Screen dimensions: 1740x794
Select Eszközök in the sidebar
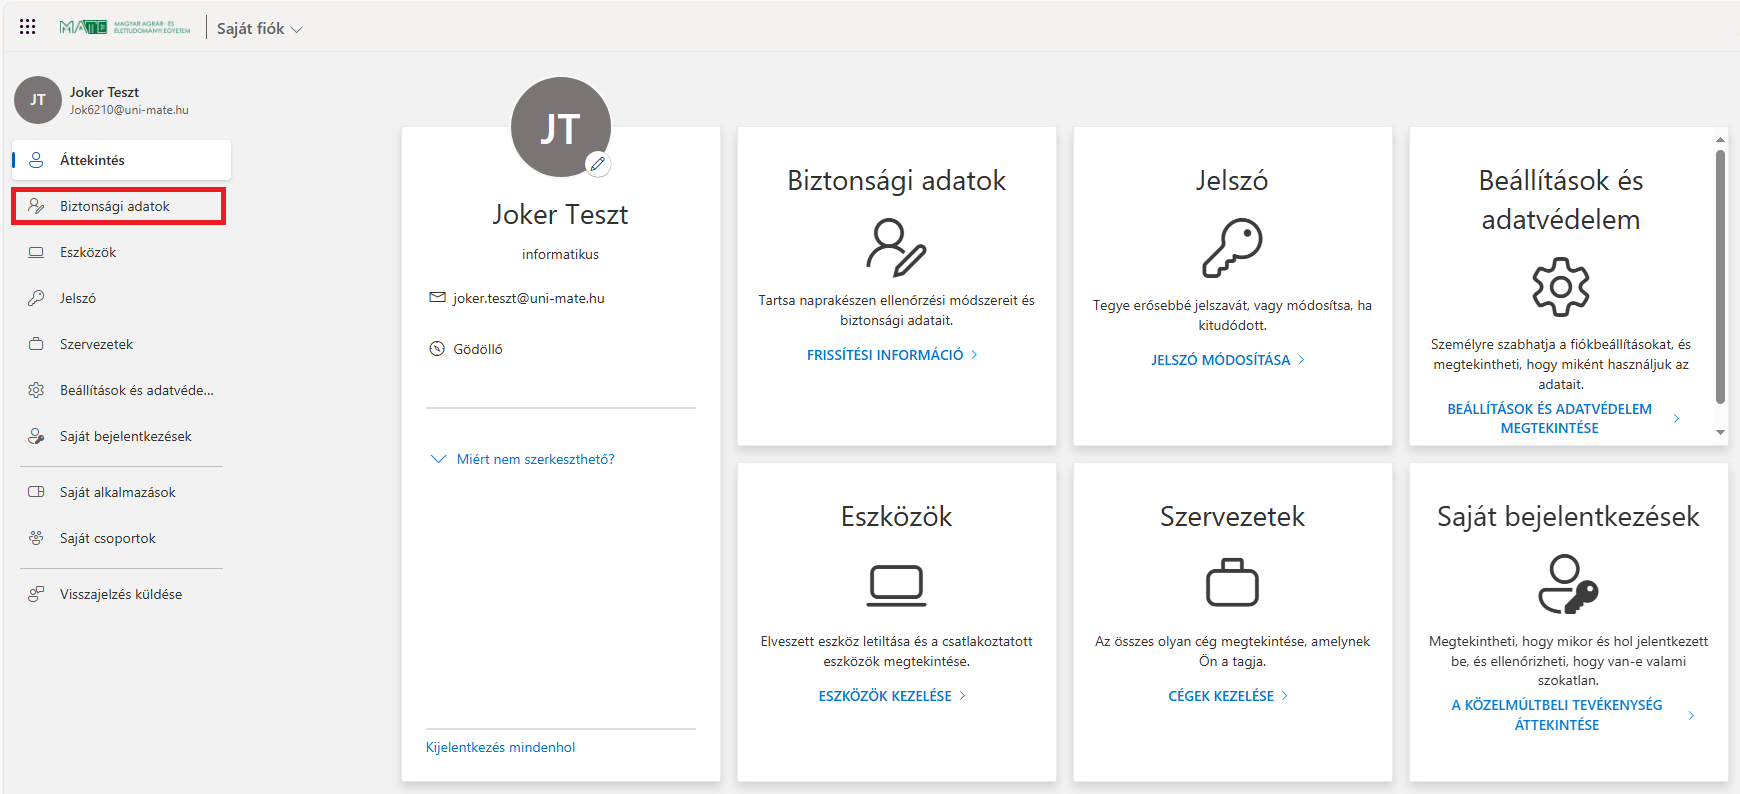(x=88, y=252)
